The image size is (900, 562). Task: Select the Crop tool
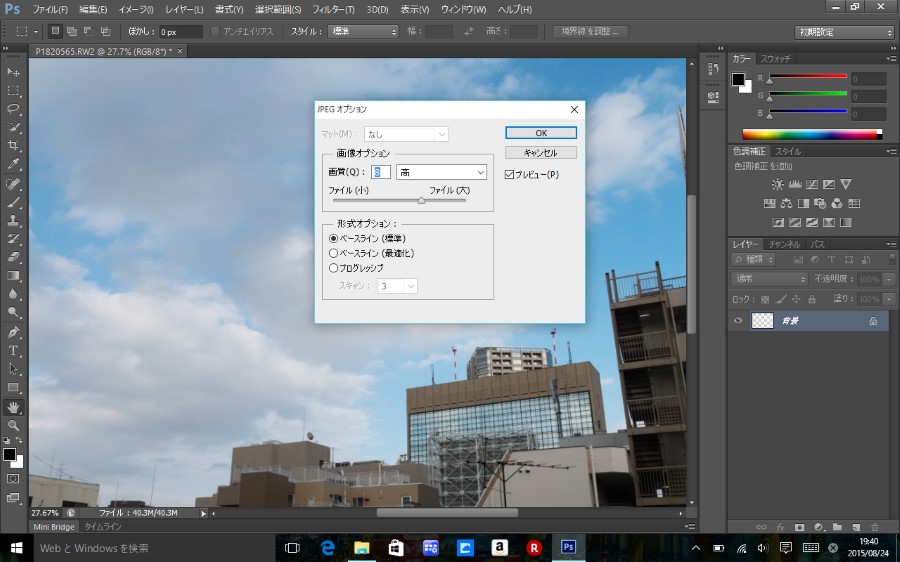pyautogui.click(x=14, y=146)
